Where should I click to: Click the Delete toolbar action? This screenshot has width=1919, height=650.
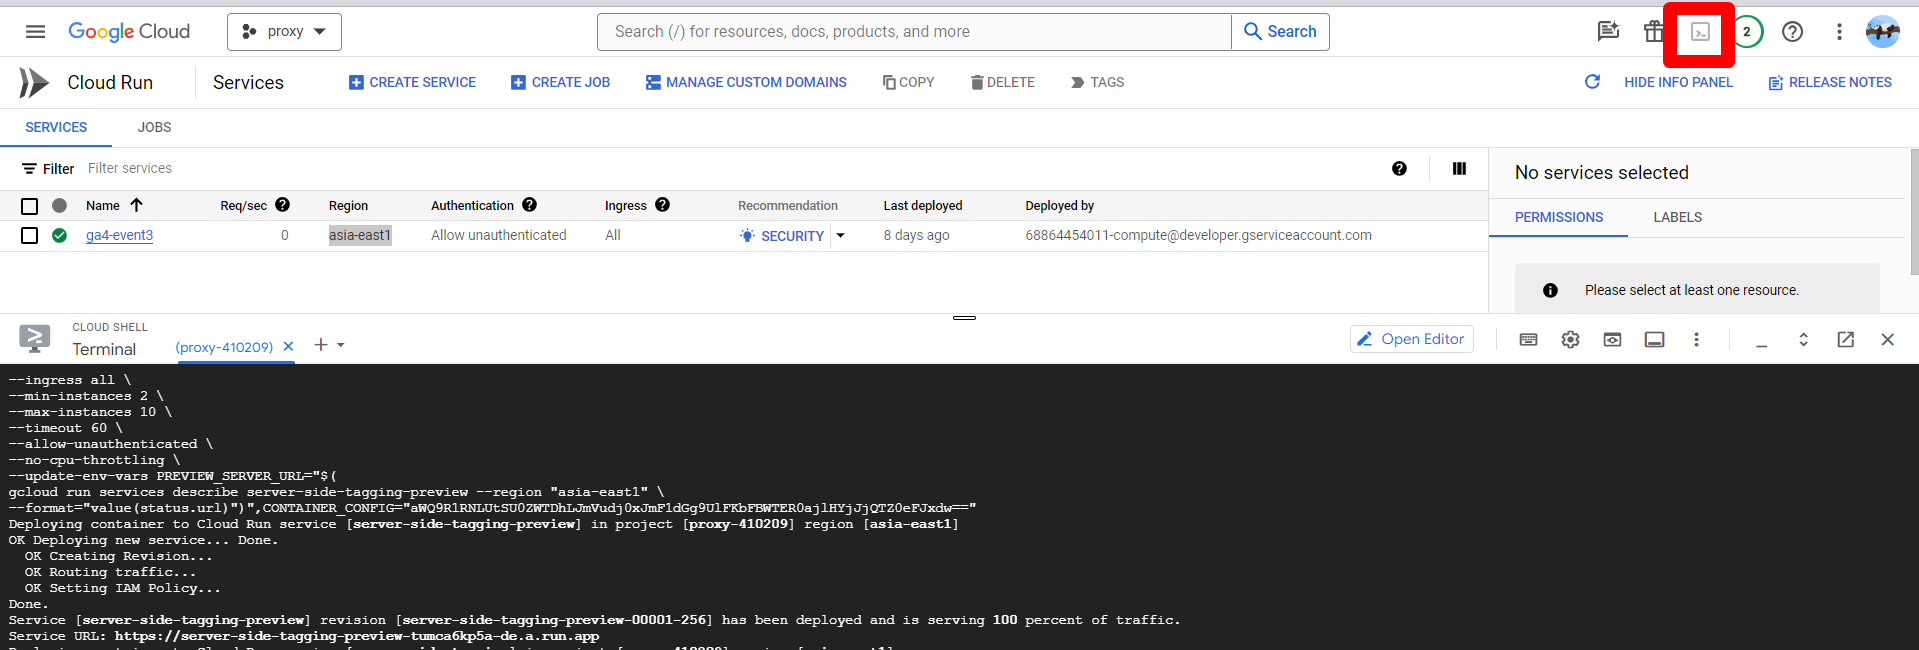pyautogui.click(x=1002, y=82)
